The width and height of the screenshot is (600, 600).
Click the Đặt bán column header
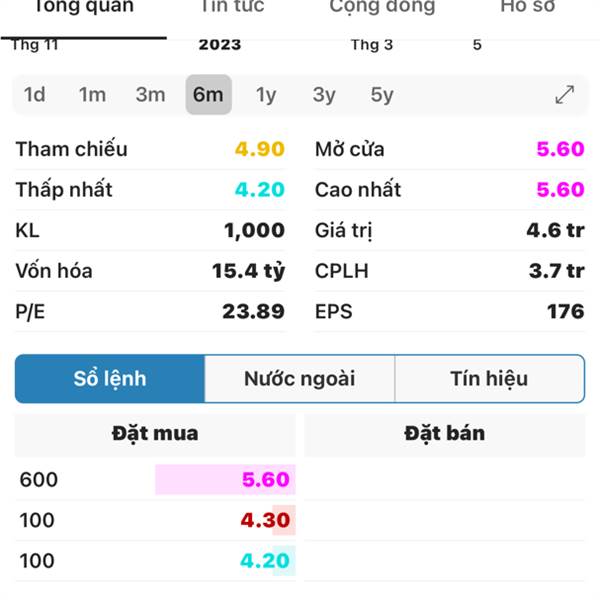[445, 434]
